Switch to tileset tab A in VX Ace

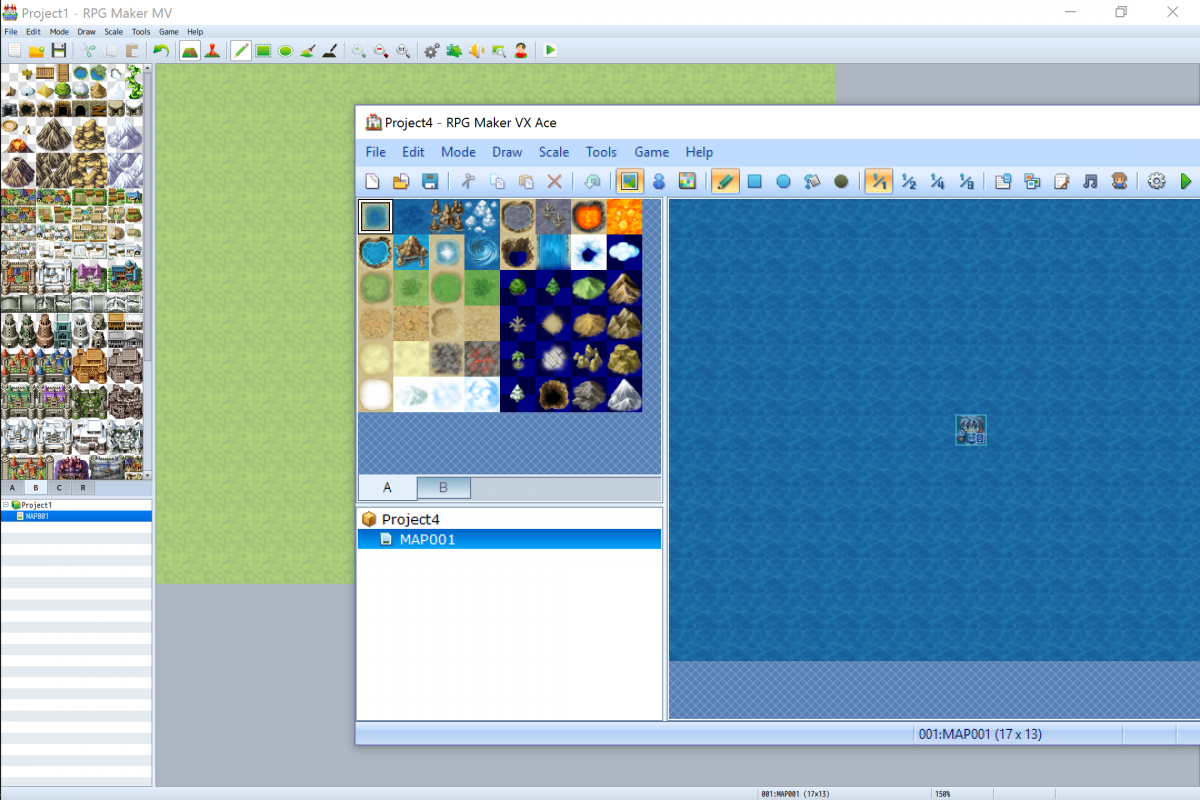(387, 488)
